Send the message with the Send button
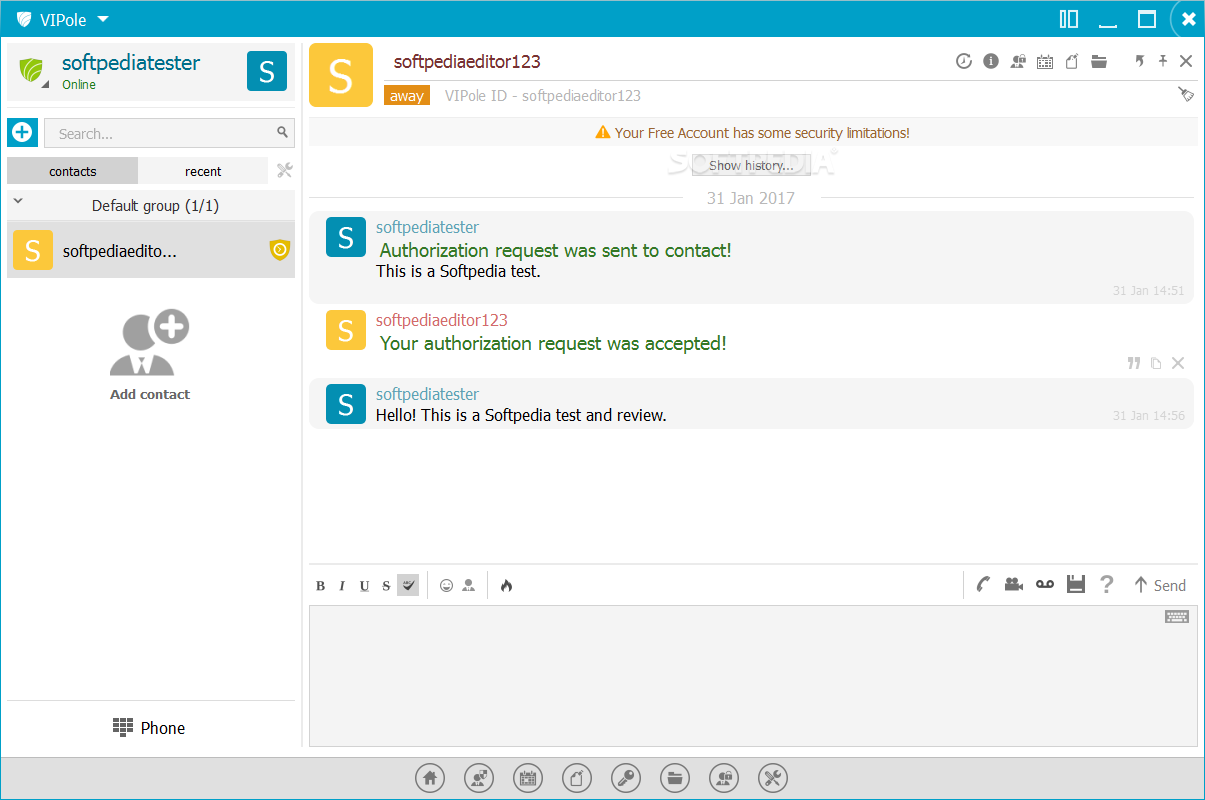1205x800 pixels. 1159,585
